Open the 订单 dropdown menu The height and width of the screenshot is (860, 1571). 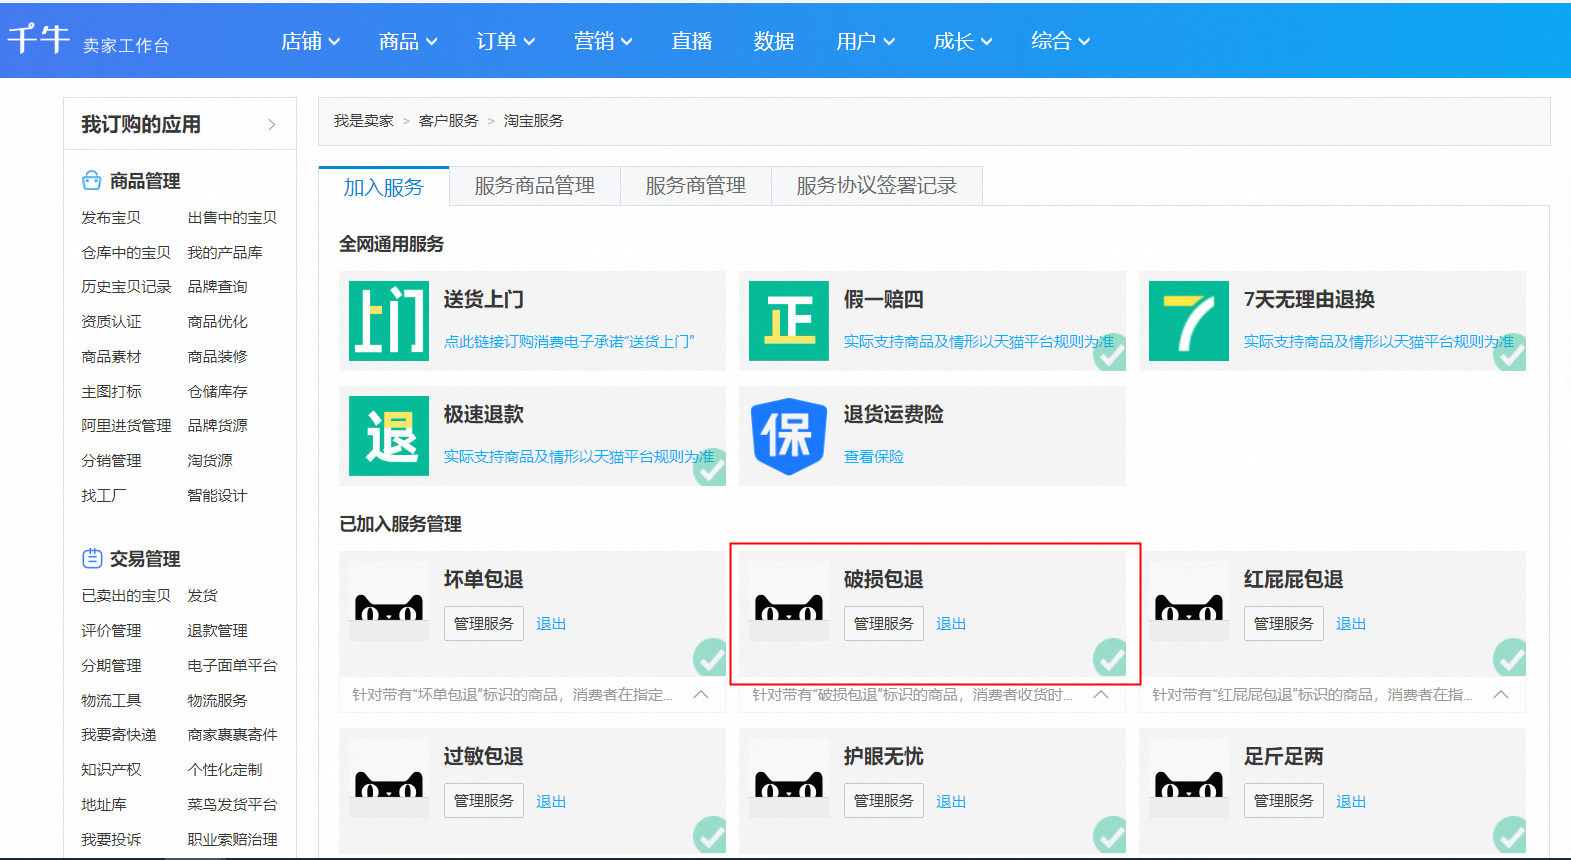pos(506,41)
